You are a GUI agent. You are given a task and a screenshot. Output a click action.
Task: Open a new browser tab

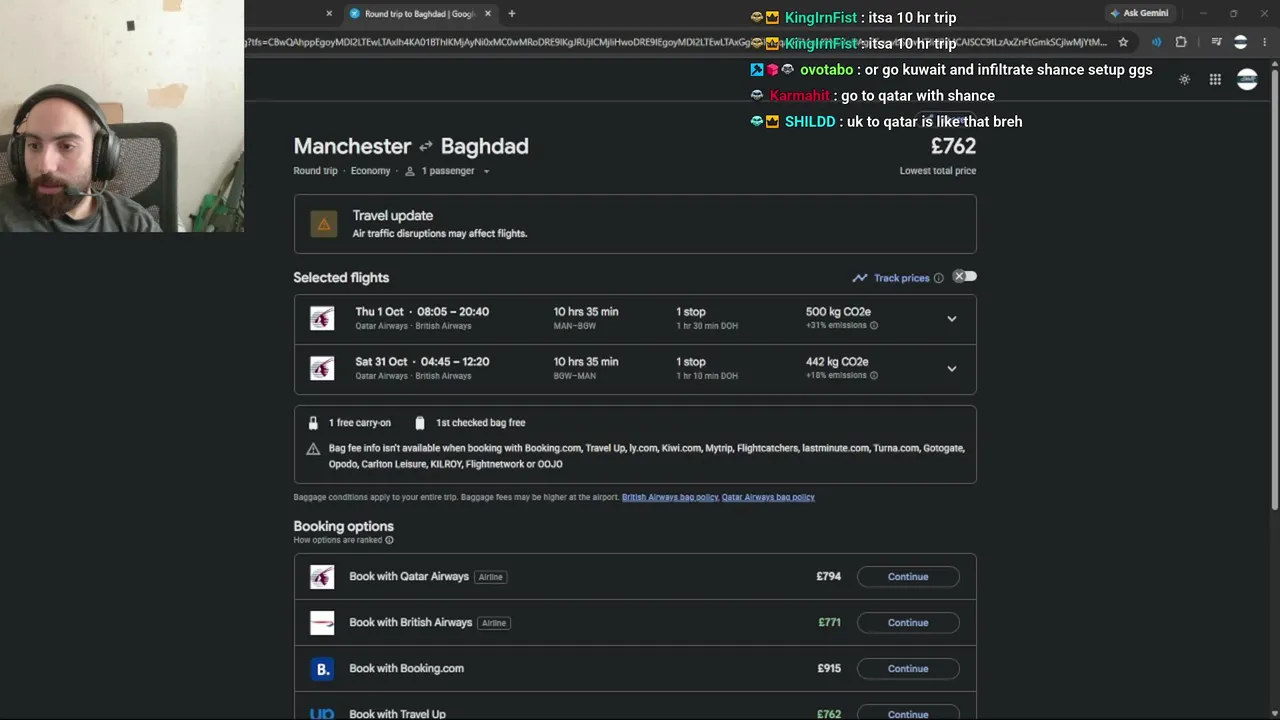click(512, 13)
